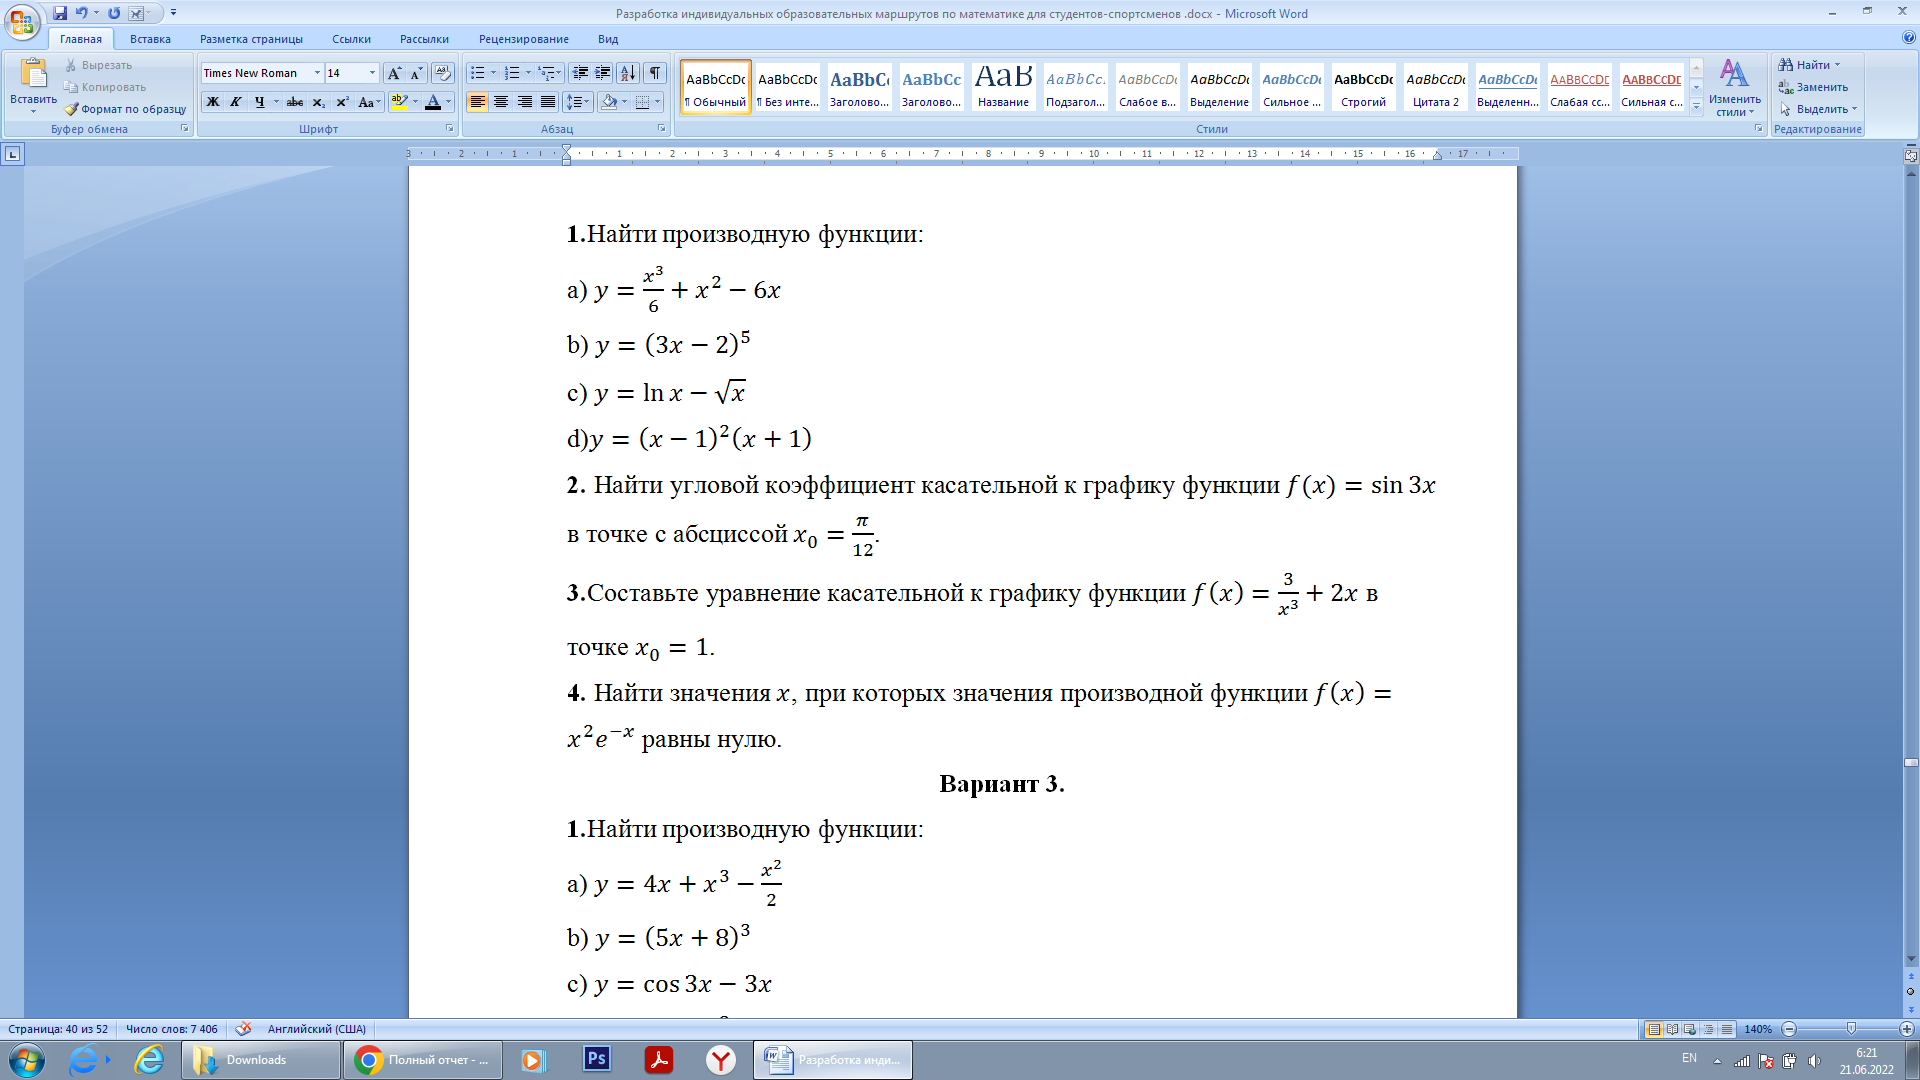
Task: Open the numbering list dropdown arrow
Action: [x=528, y=73]
